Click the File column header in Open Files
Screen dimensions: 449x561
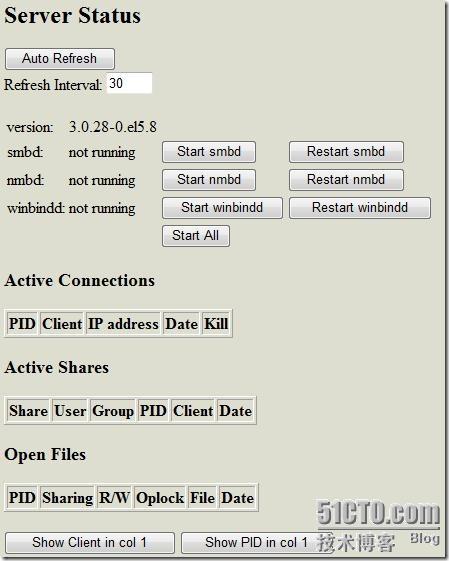[202, 497]
